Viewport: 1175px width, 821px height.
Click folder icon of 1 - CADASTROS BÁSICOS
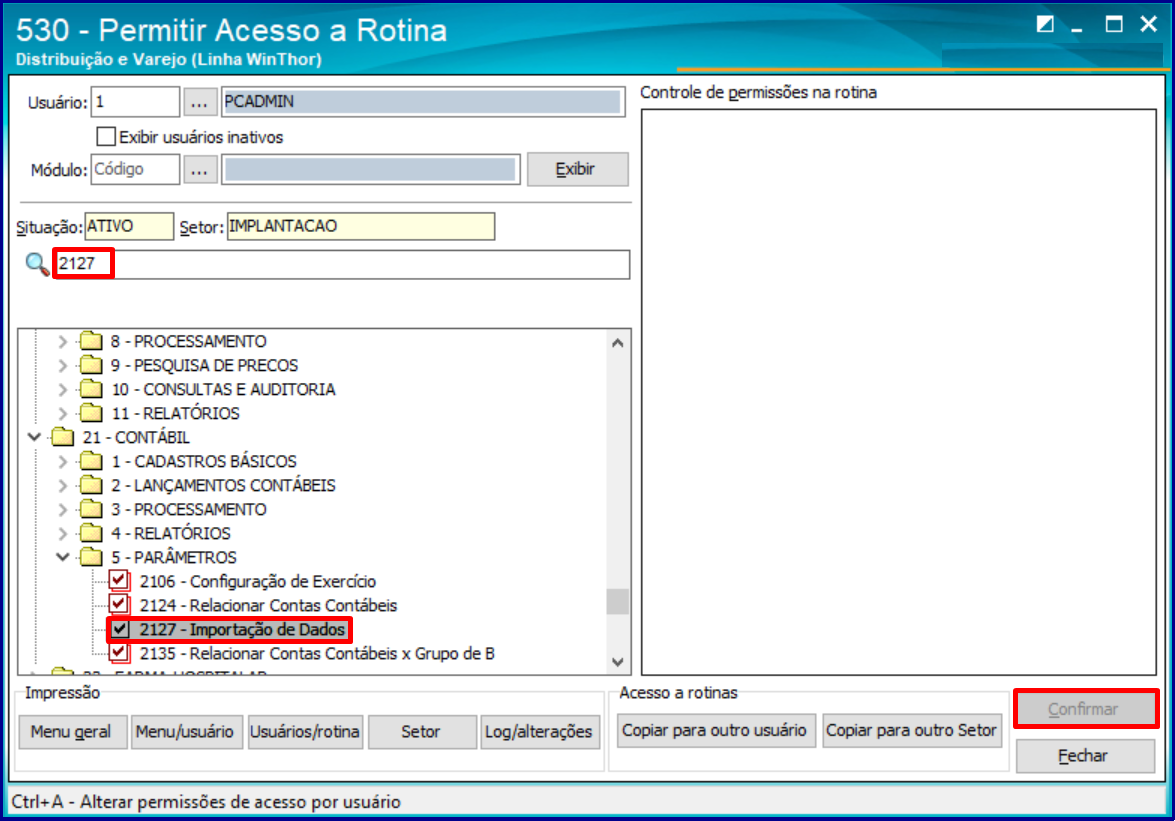coord(91,461)
